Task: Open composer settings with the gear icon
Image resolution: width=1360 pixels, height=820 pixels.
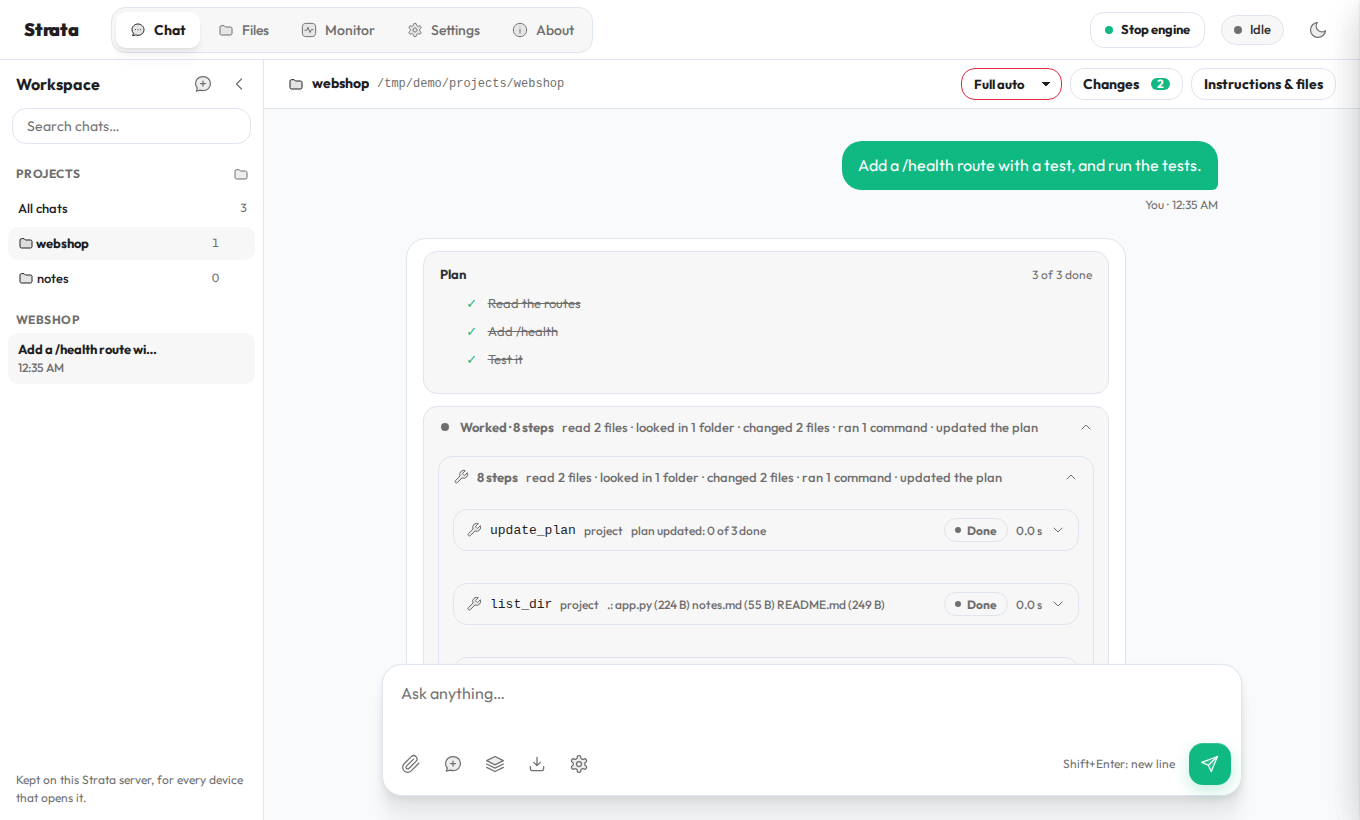Action: pyautogui.click(x=579, y=764)
